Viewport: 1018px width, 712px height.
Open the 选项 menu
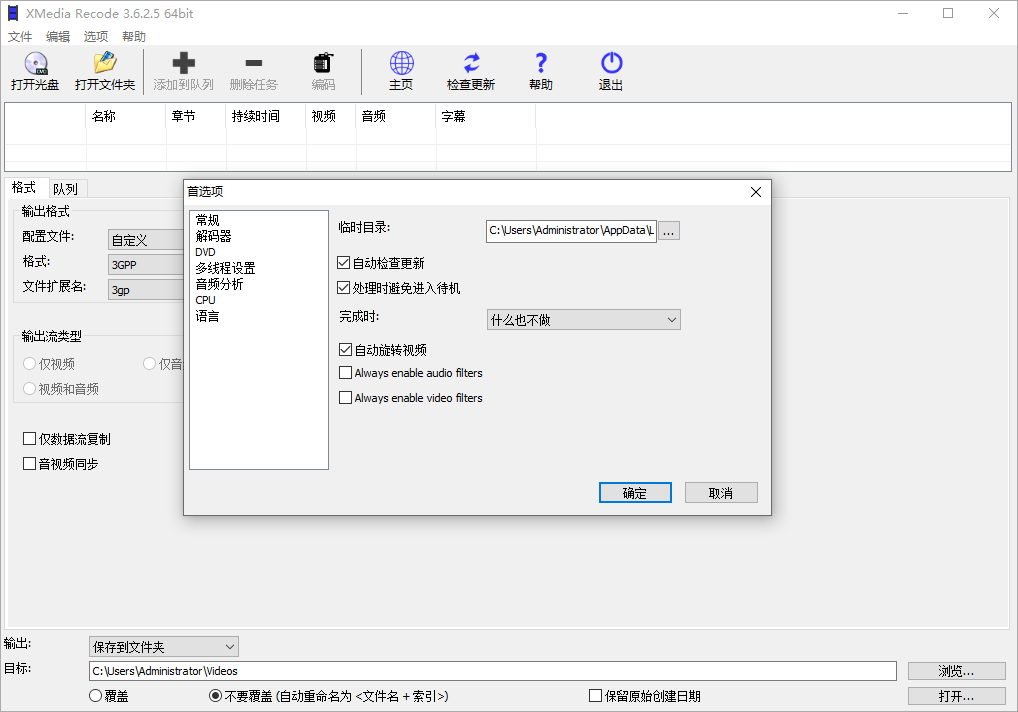click(x=95, y=35)
